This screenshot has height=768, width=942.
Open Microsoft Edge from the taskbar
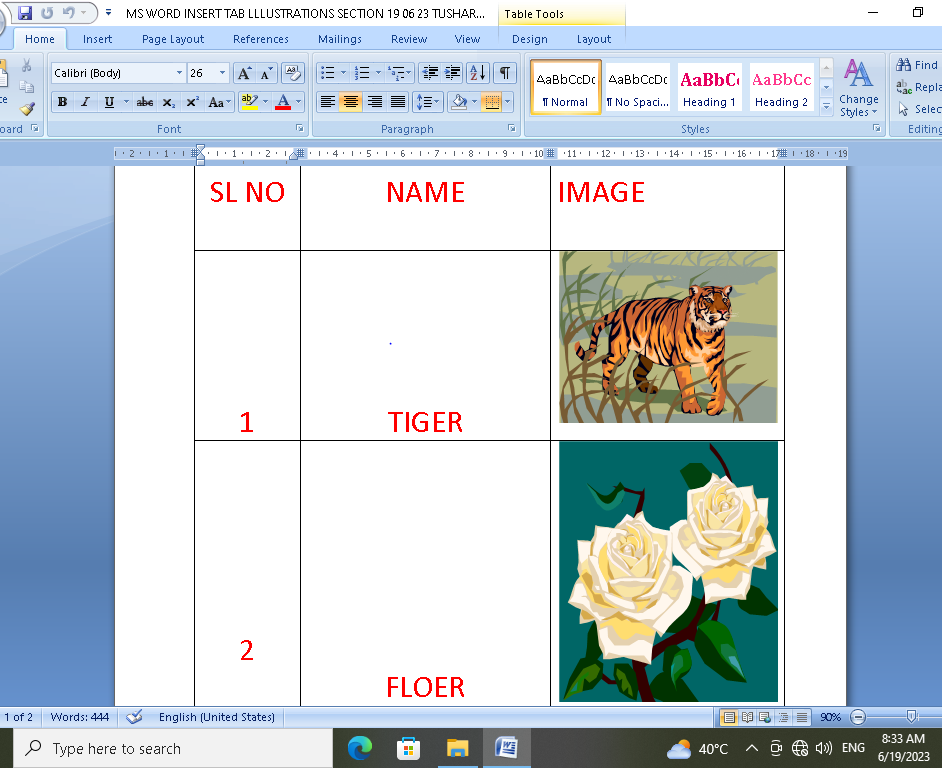coord(360,748)
